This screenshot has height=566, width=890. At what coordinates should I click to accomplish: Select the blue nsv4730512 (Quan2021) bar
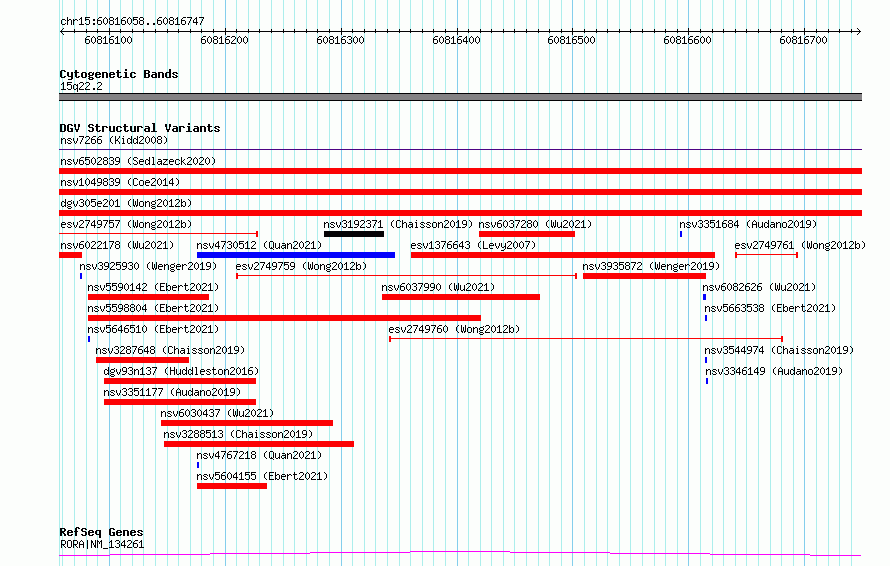click(x=296, y=255)
